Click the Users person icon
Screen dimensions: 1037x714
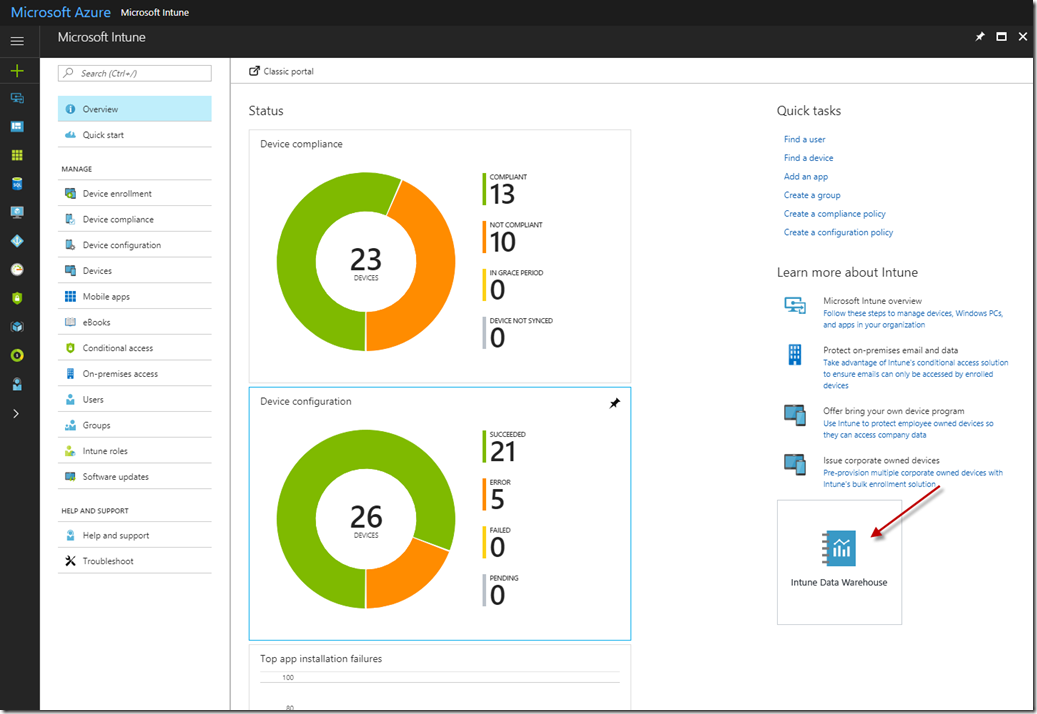coord(70,399)
